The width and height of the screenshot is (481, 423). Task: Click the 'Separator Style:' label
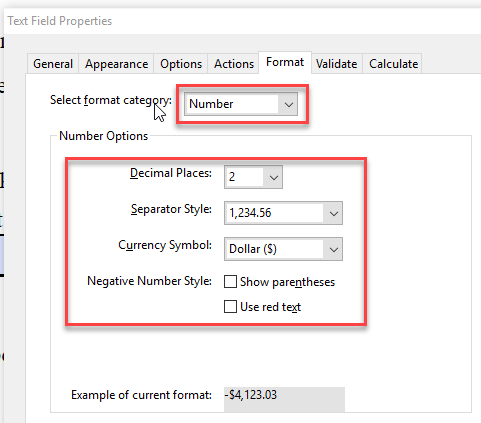[171, 209]
